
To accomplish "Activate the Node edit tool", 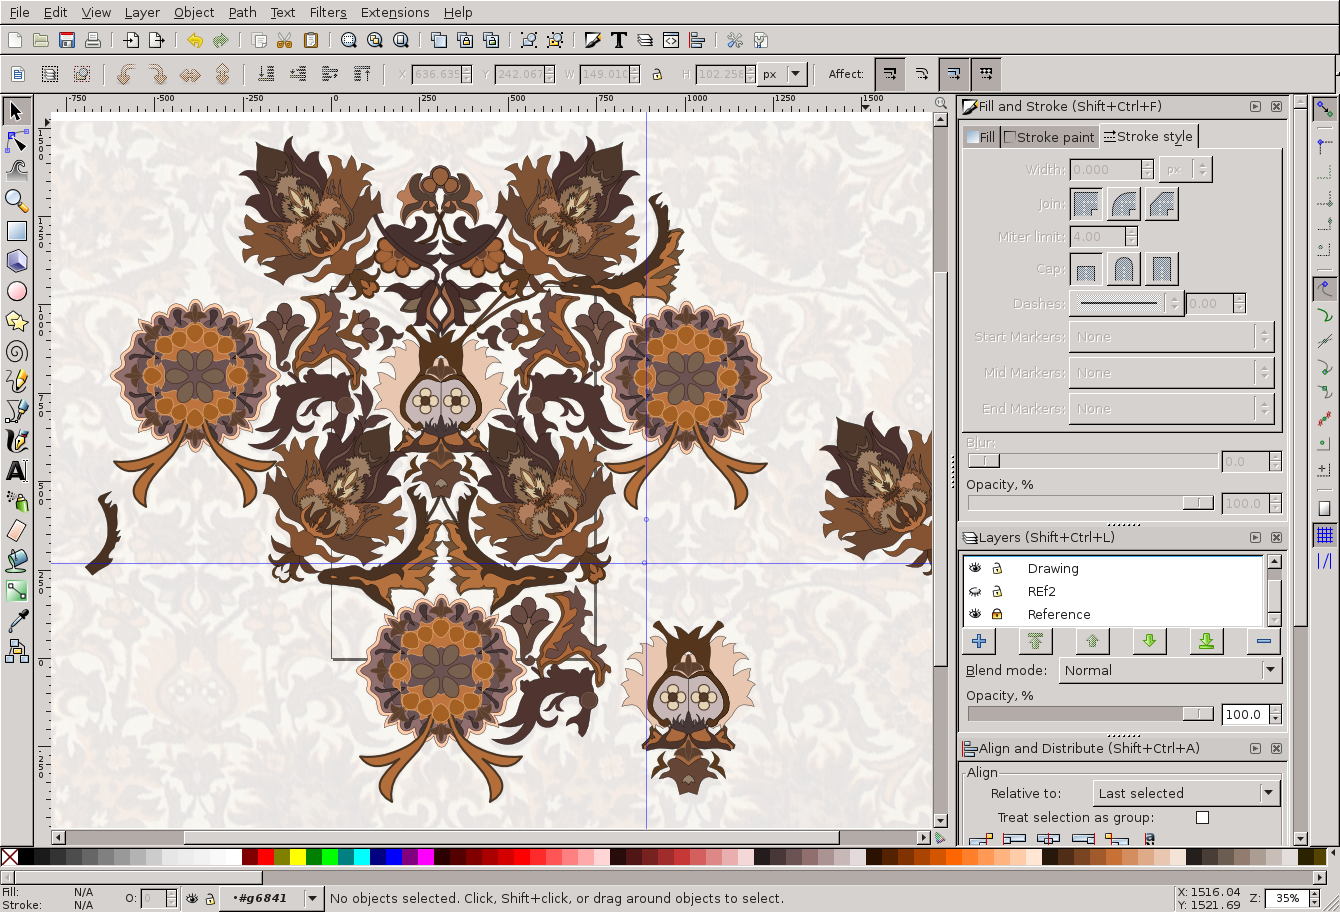I will (16, 140).
